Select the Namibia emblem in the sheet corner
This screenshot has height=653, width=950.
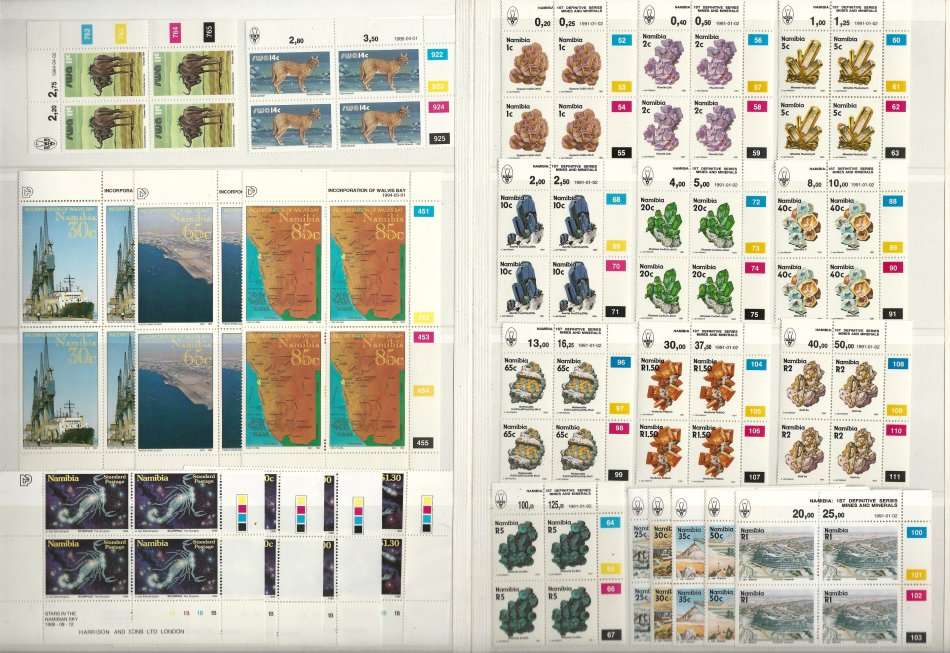tap(512, 14)
